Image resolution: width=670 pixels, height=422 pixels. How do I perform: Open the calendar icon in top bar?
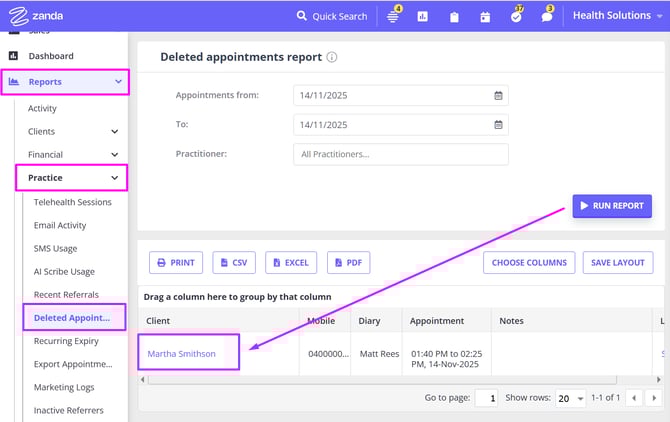point(485,17)
